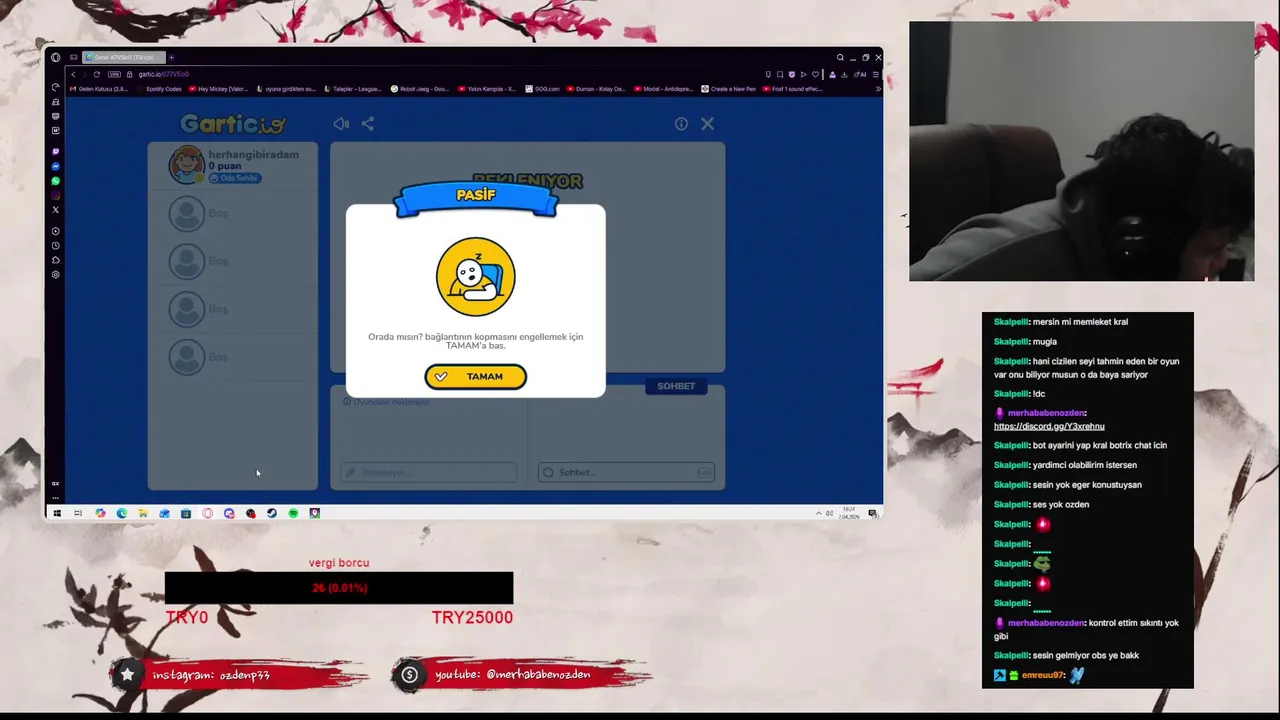Select the SOHBET tab
This screenshot has height=720, width=1280.
click(676, 386)
